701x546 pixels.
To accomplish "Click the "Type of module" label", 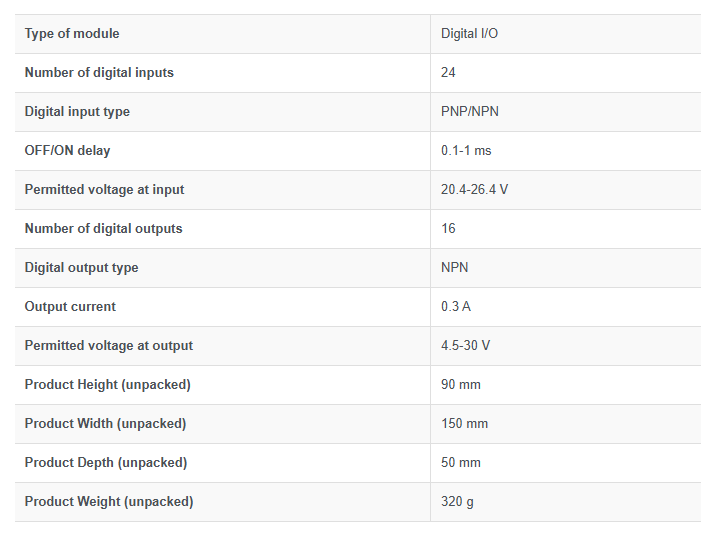I will pos(72,34).
